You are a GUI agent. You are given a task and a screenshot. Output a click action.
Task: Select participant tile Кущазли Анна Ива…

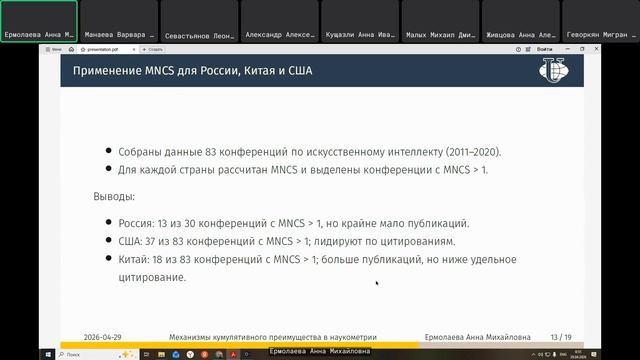(360, 21)
